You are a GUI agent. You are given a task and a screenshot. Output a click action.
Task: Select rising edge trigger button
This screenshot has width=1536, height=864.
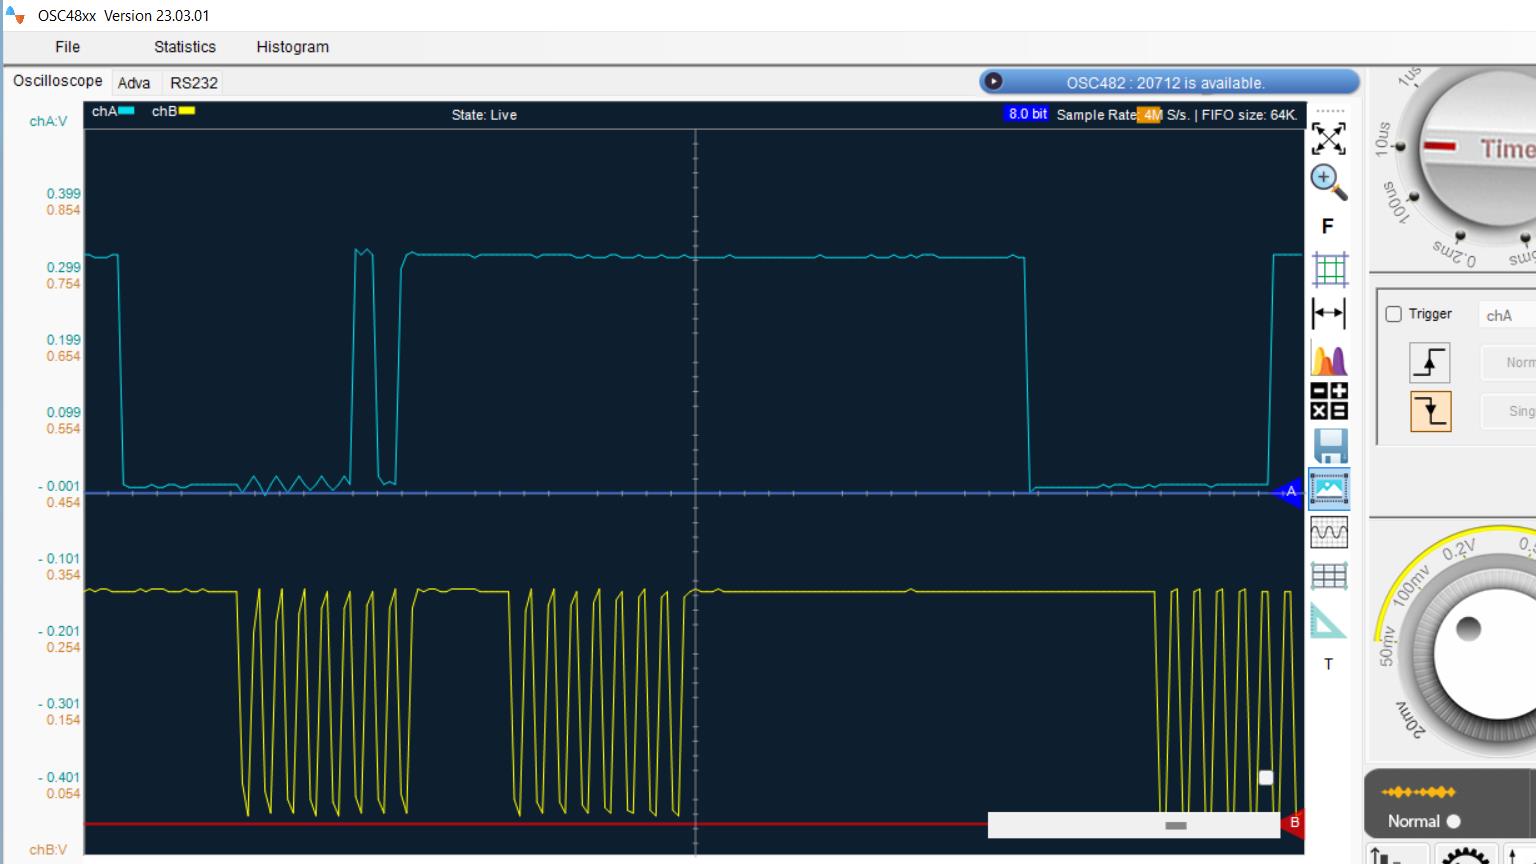click(1430, 362)
